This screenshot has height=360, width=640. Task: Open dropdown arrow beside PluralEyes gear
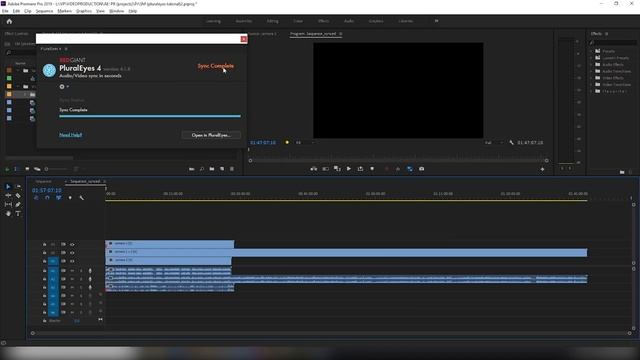pyautogui.click(x=67, y=87)
